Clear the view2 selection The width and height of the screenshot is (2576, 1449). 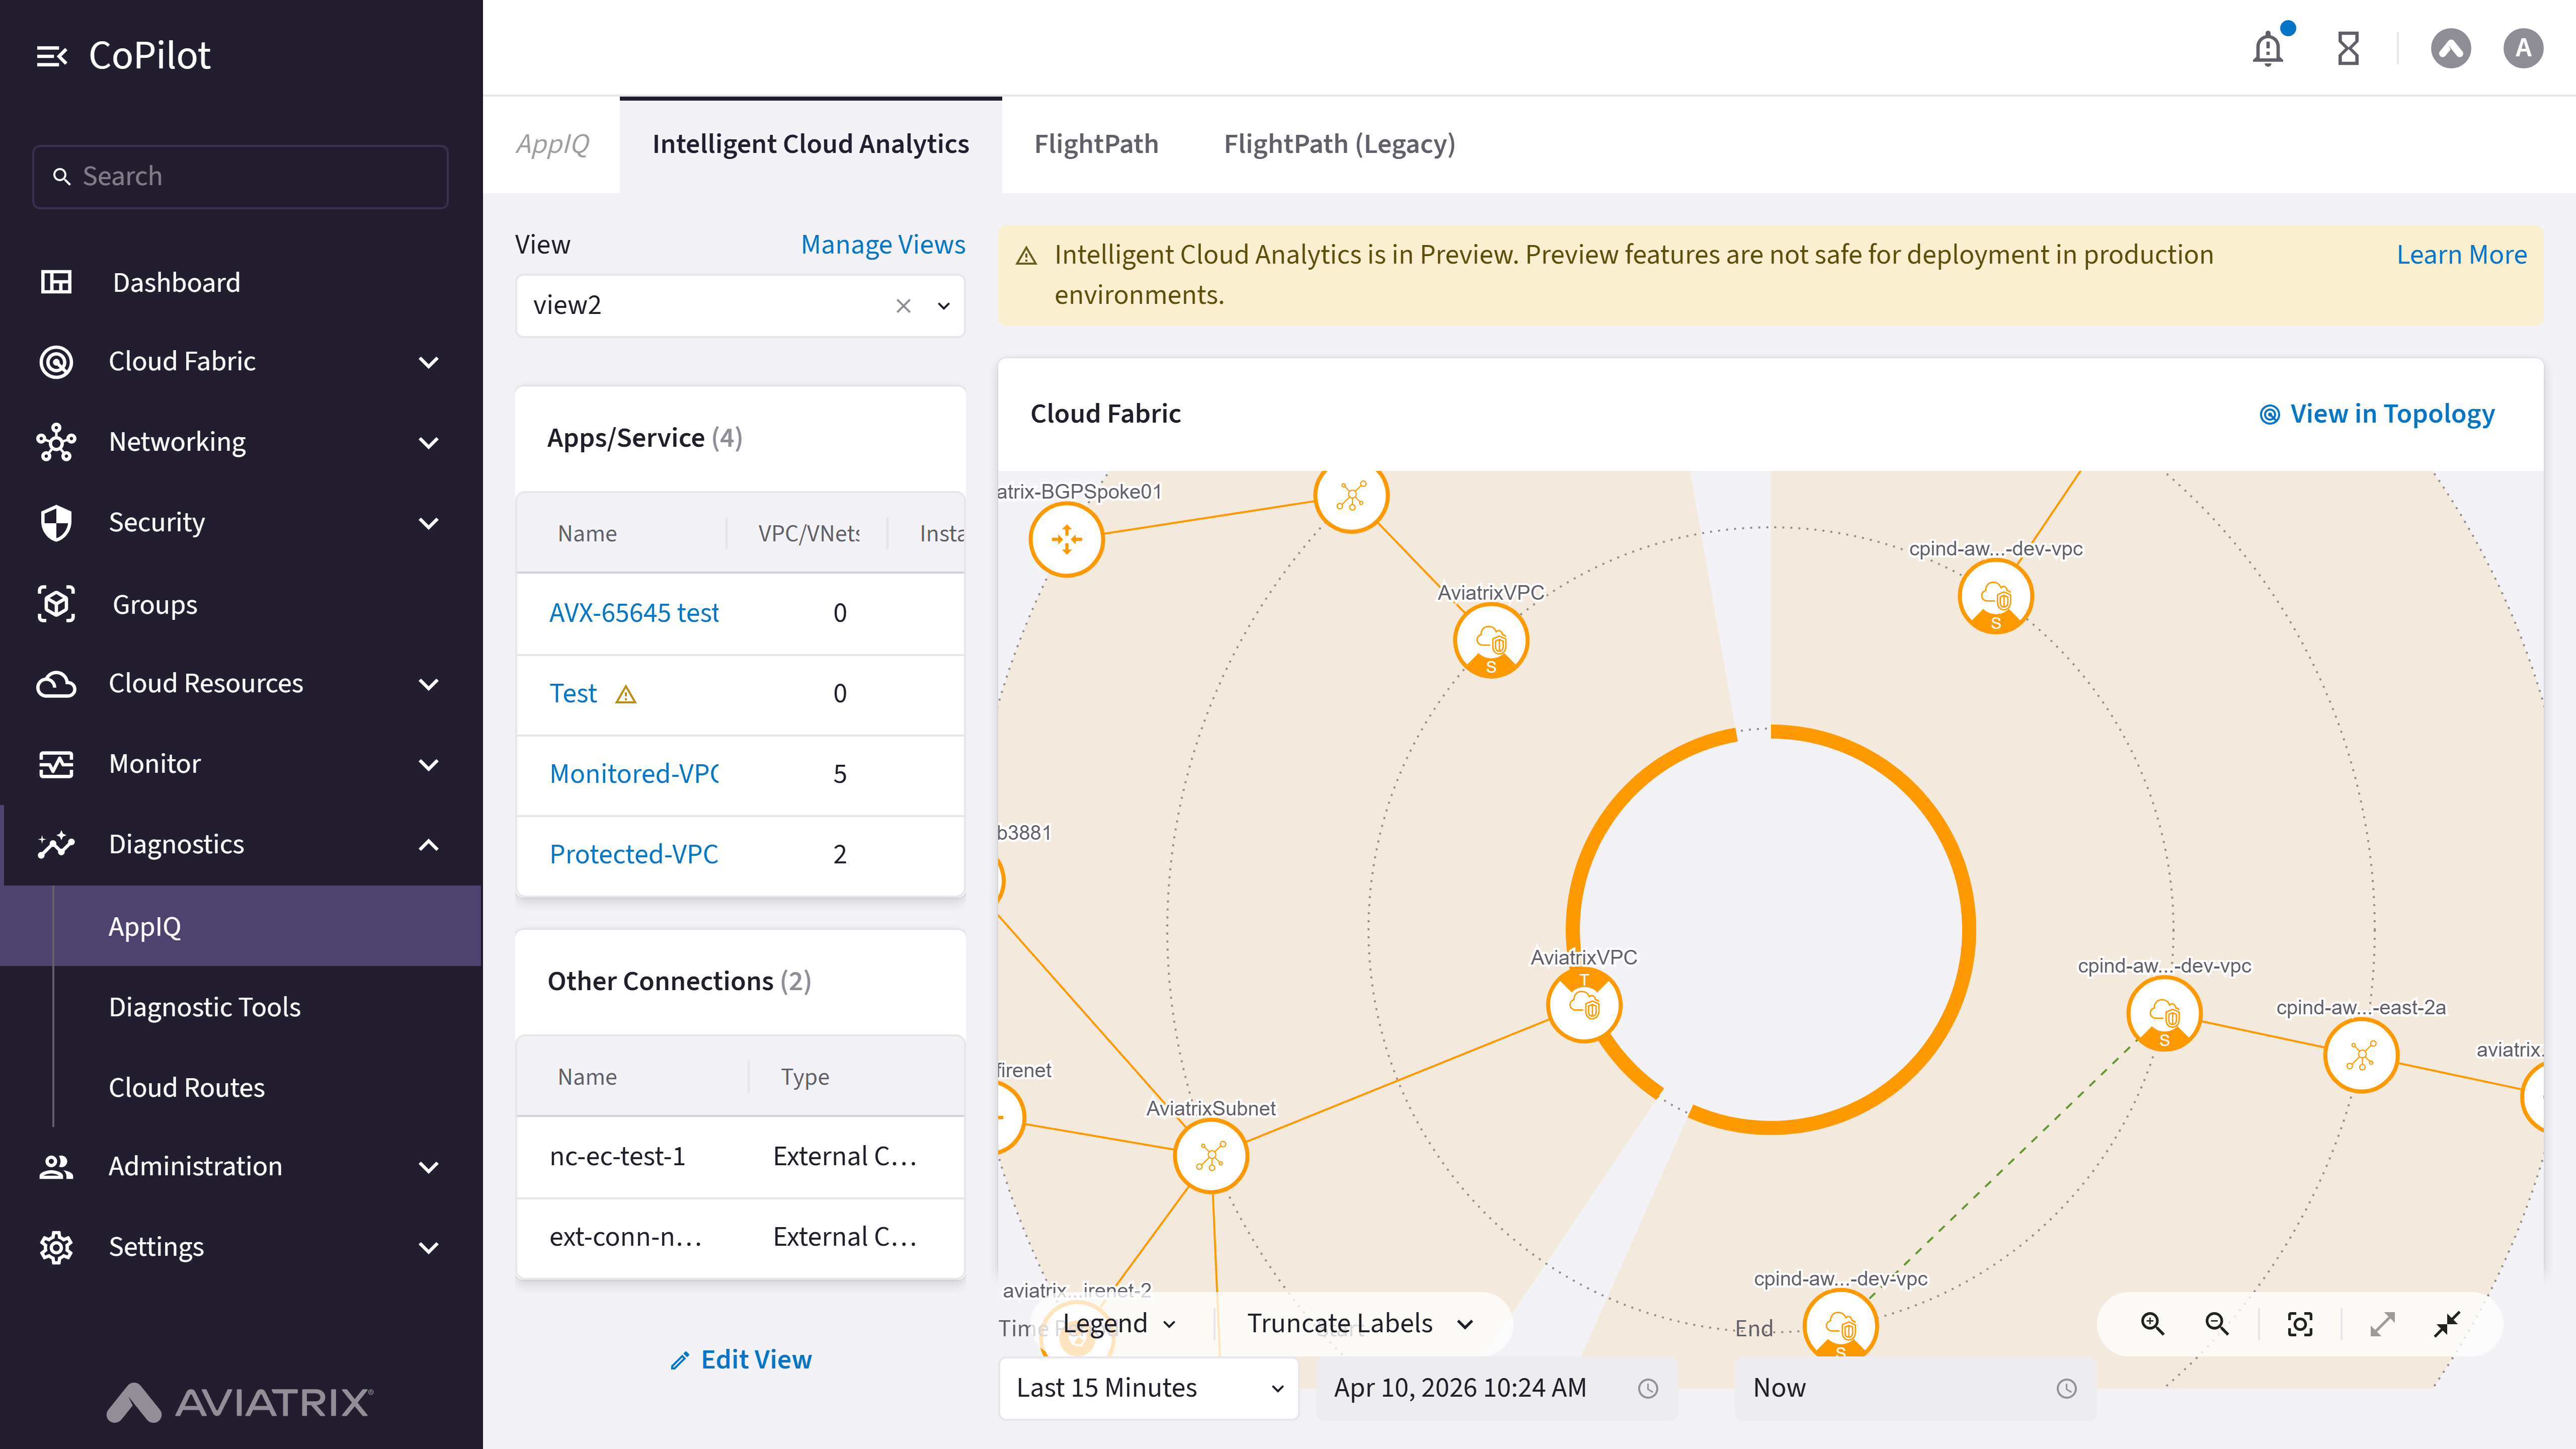point(903,306)
